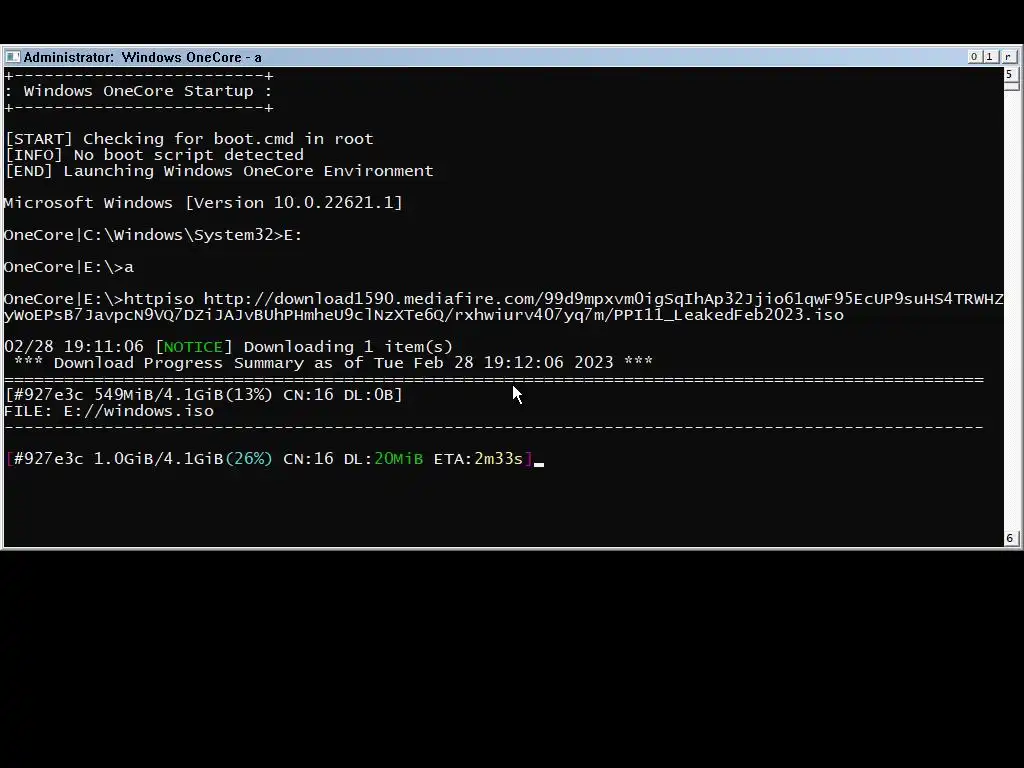Click the cyan '(26%)' percentage
Viewport: 1024px width, 768px height.
click(248, 458)
